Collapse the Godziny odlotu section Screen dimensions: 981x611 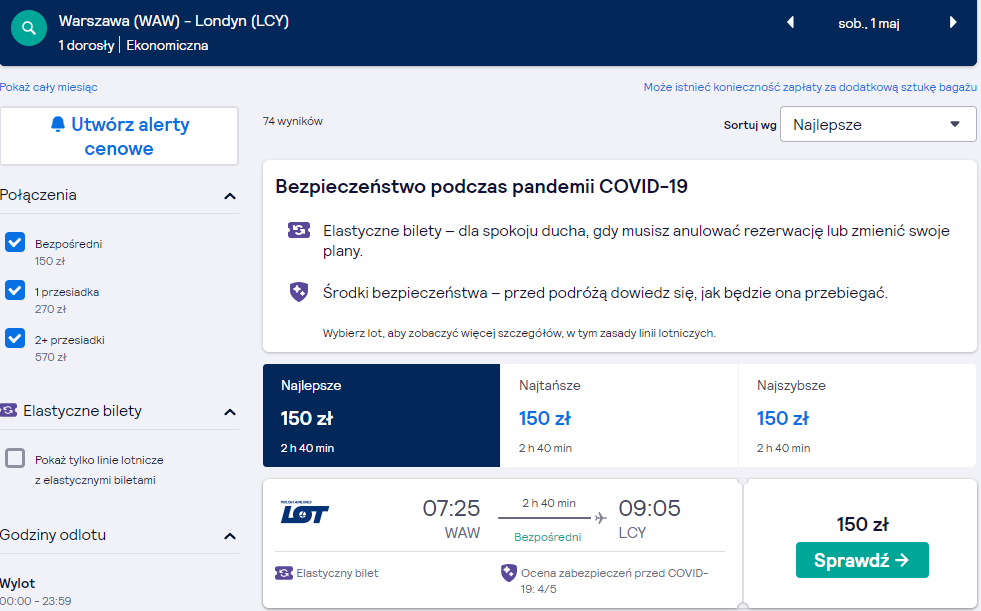coord(230,536)
